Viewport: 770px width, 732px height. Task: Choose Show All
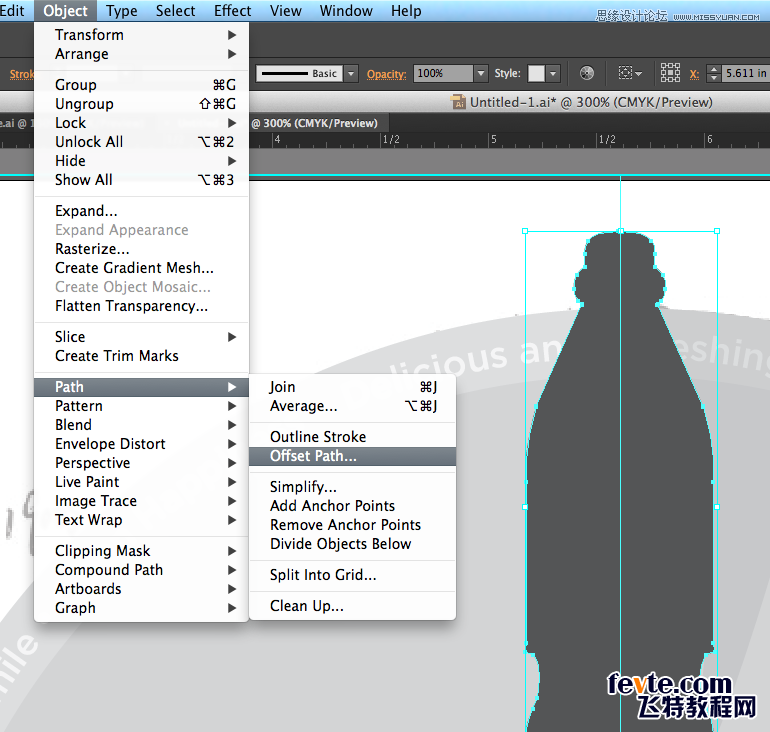pos(141,180)
